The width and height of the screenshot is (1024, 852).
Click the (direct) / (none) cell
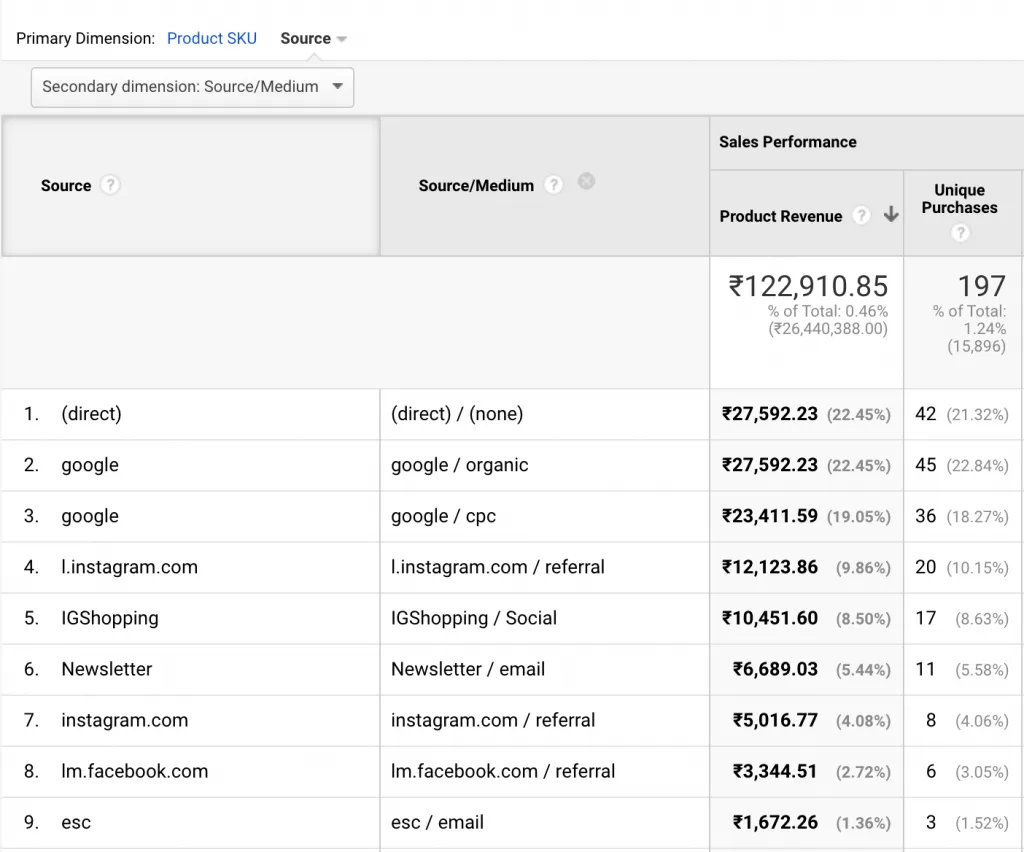[x=457, y=414]
